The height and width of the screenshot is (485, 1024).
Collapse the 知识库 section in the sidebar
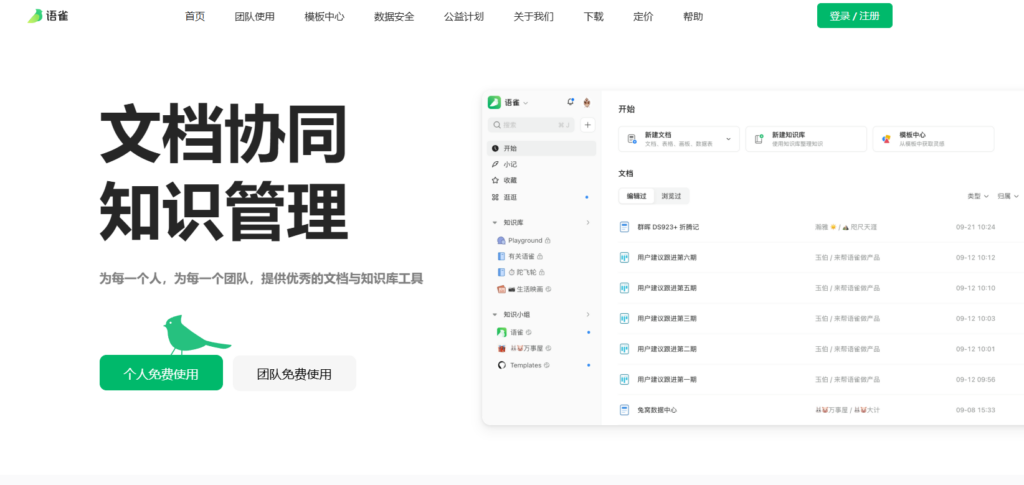[495, 222]
